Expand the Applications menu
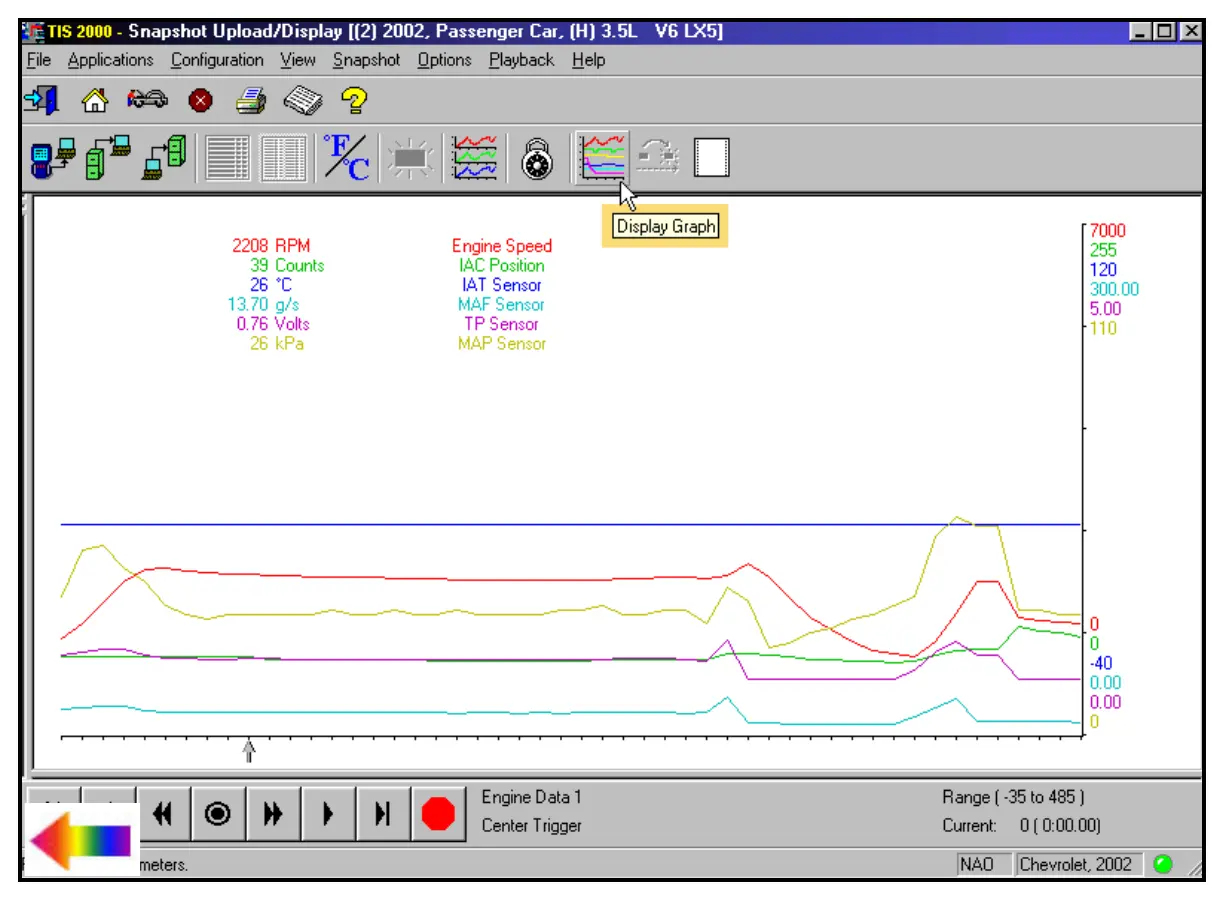This screenshot has height=900, width=1224. [x=111, y=60]
